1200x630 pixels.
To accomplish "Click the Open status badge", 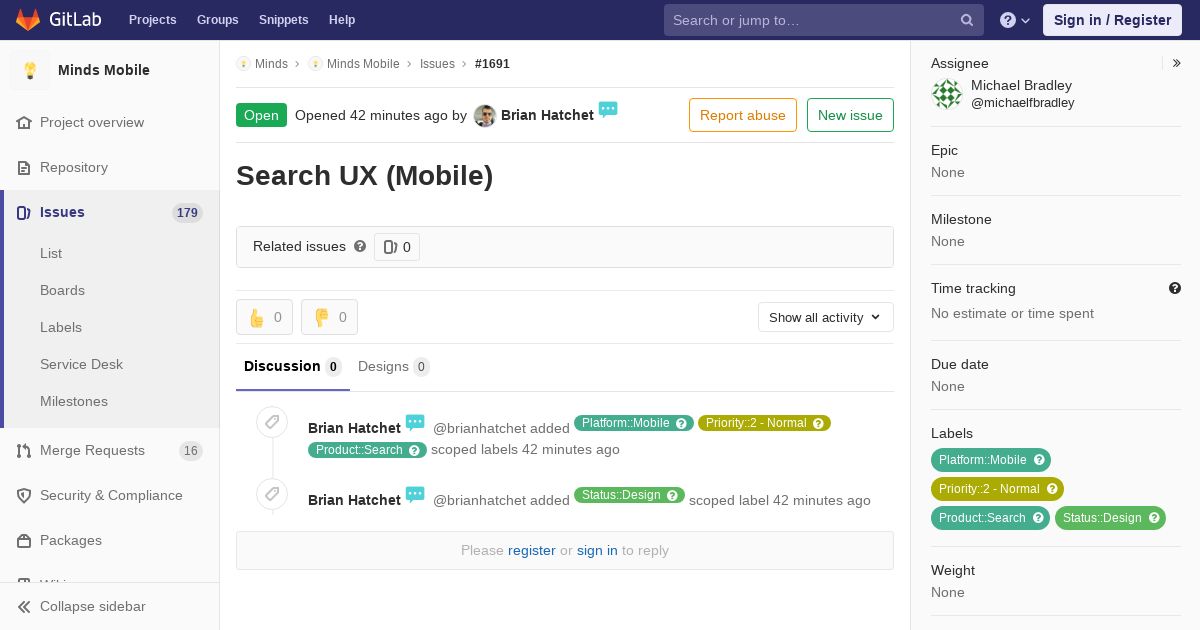I will click(x=261, y=115).
